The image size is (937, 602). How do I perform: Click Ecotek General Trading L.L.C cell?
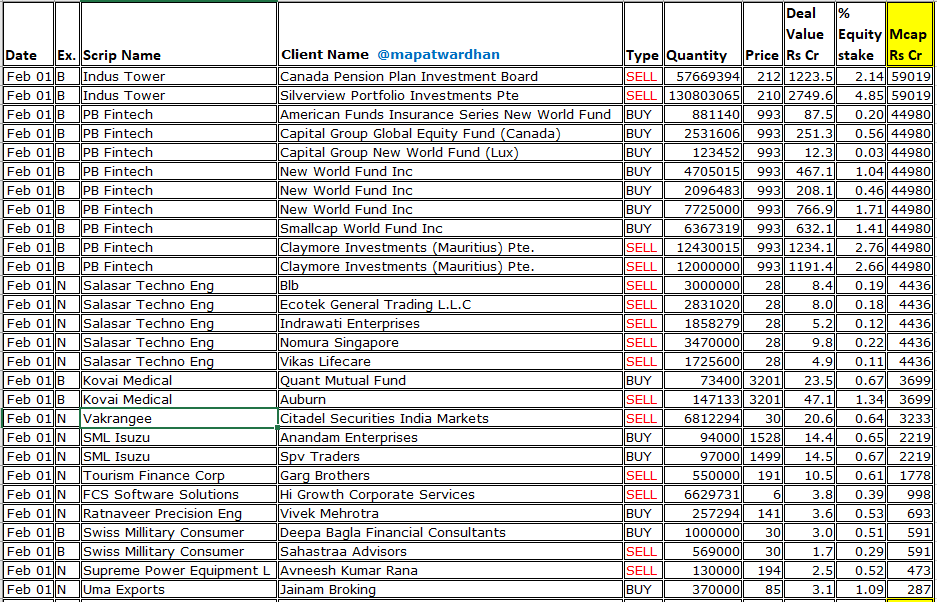coord(451,305)
